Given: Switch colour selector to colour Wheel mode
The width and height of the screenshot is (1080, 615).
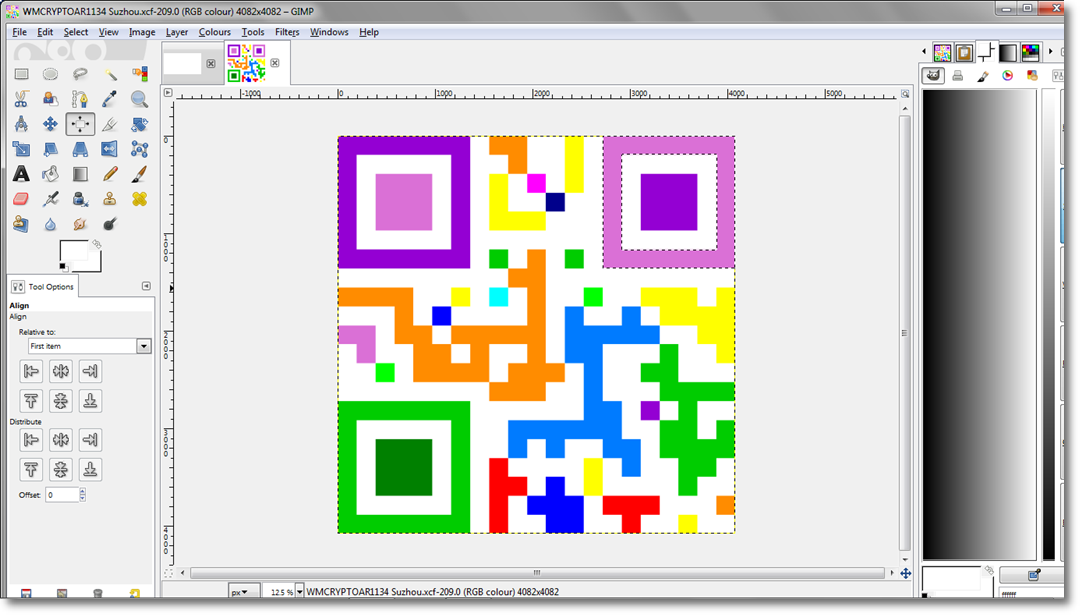Looking at the screenshot, I should click(x=1008, y=76).
